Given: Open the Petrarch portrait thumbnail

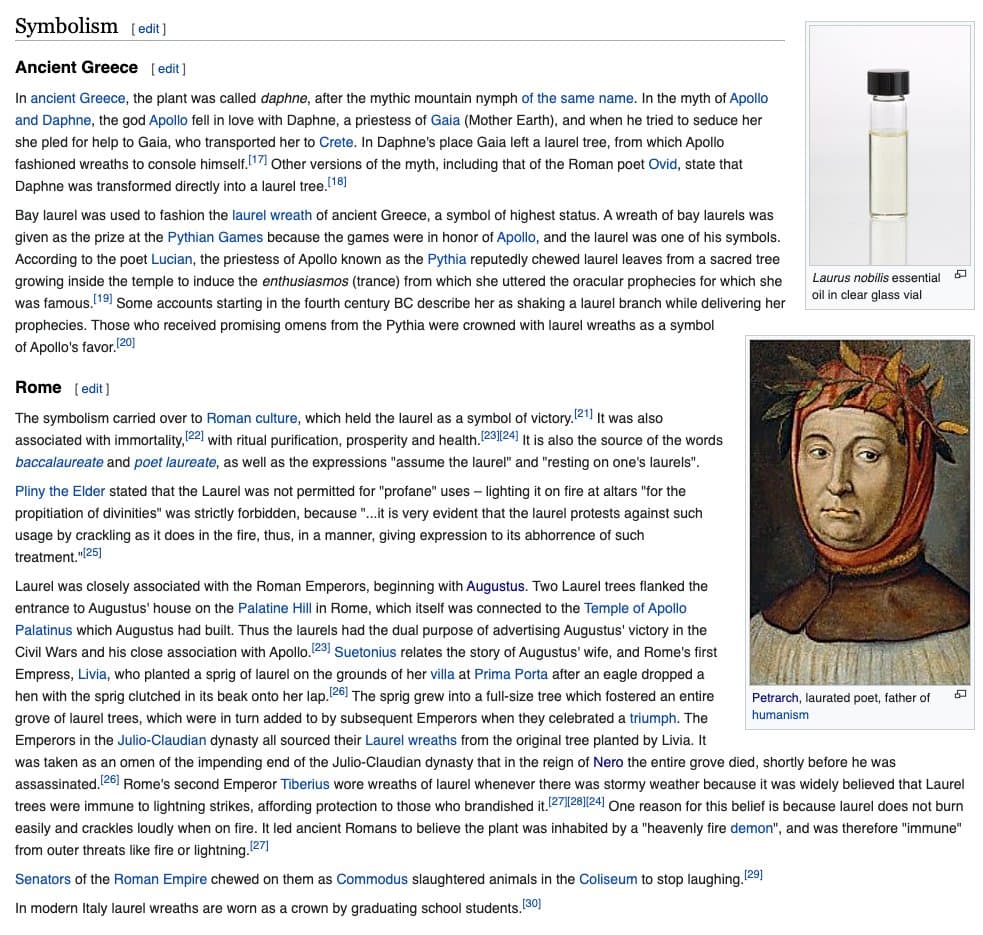Looking at the screenshot, I should coord(859,509).
